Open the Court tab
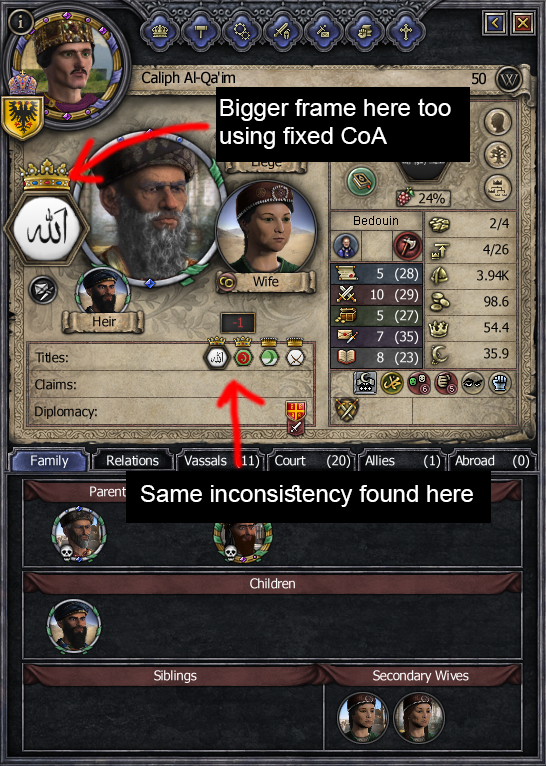 click(x=311, y=461)
